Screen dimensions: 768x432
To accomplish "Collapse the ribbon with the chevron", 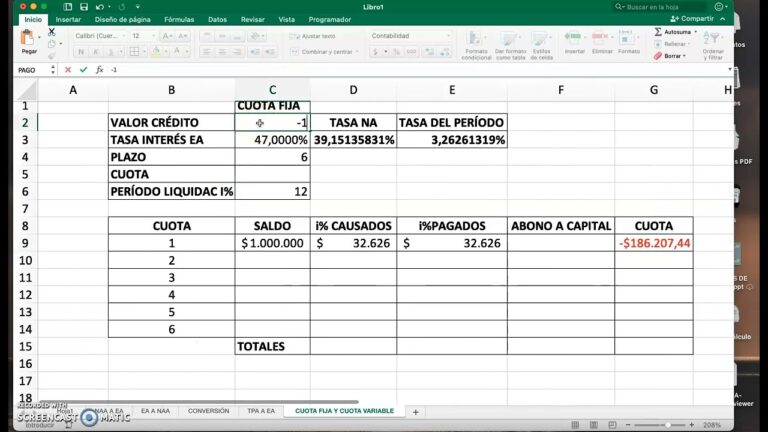I will pos(723,19).
